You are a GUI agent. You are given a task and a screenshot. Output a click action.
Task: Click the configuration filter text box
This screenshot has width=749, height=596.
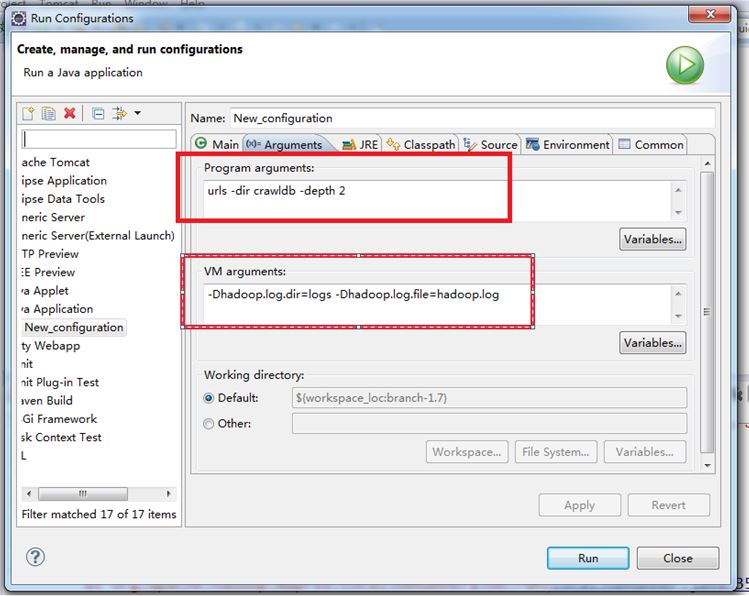(x=99, y=139)
